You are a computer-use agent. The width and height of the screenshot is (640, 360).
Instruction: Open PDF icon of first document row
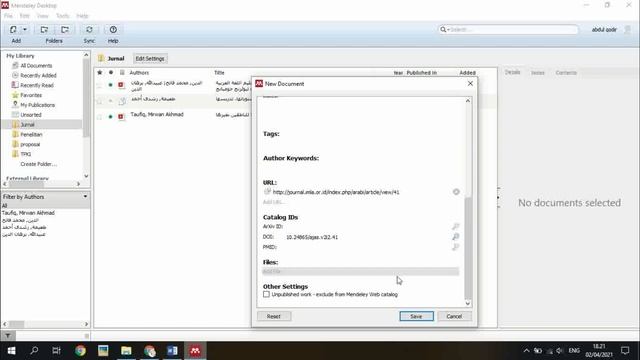pos(121,85)
